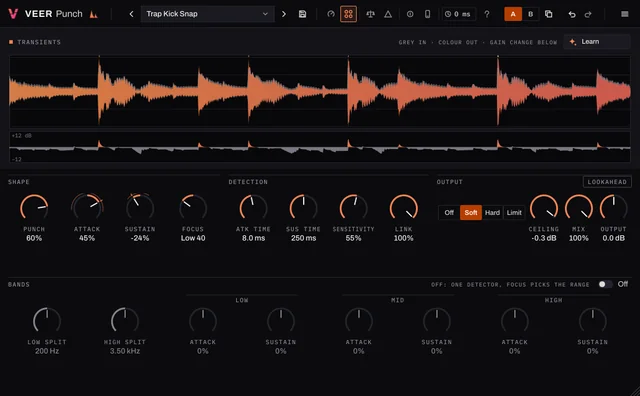This screenshot has width=640, height=396.
Task: Click the gauge meter icon
Action: [x=331, y=14]
